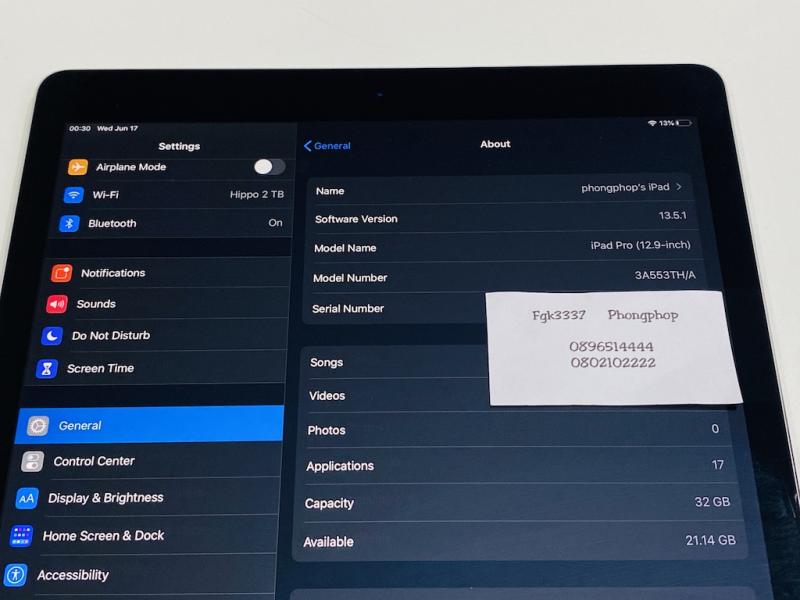800x600 pixels.
Task: Tap the Do Not Disturb moon icon
Action: tap(52, 336)
